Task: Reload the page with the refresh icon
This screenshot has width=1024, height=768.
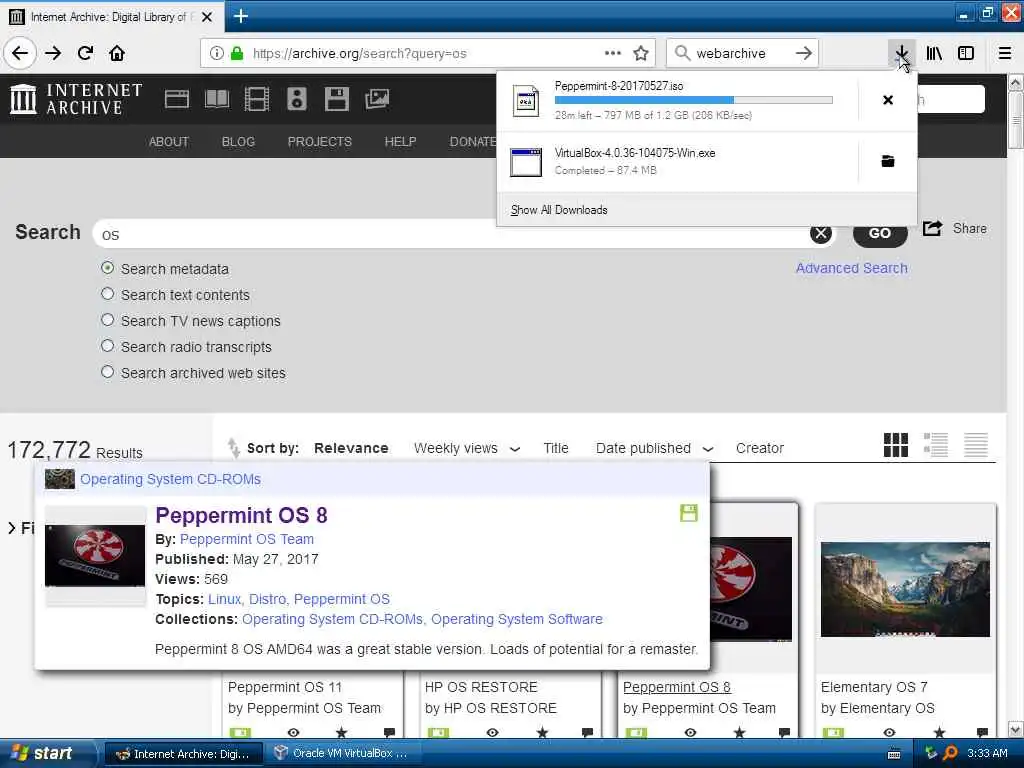Action: [x=86, y=53]
